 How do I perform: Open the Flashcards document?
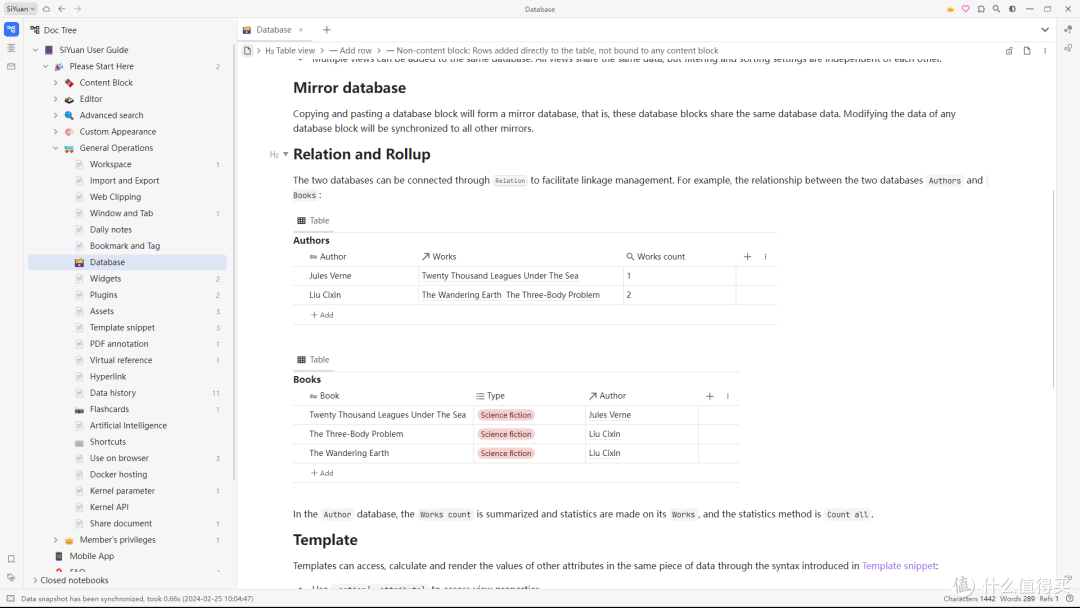(x=109, y=409)
